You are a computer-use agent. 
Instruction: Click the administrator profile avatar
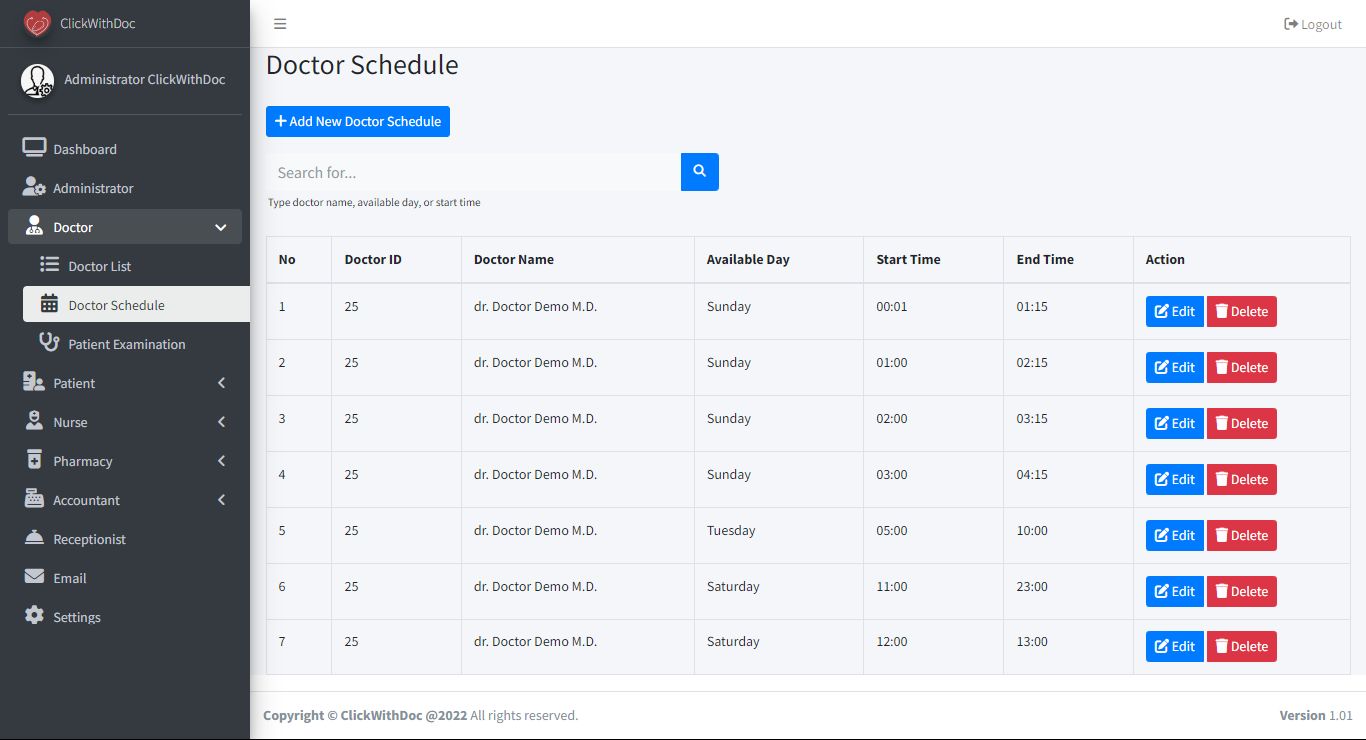click(38, 80)
